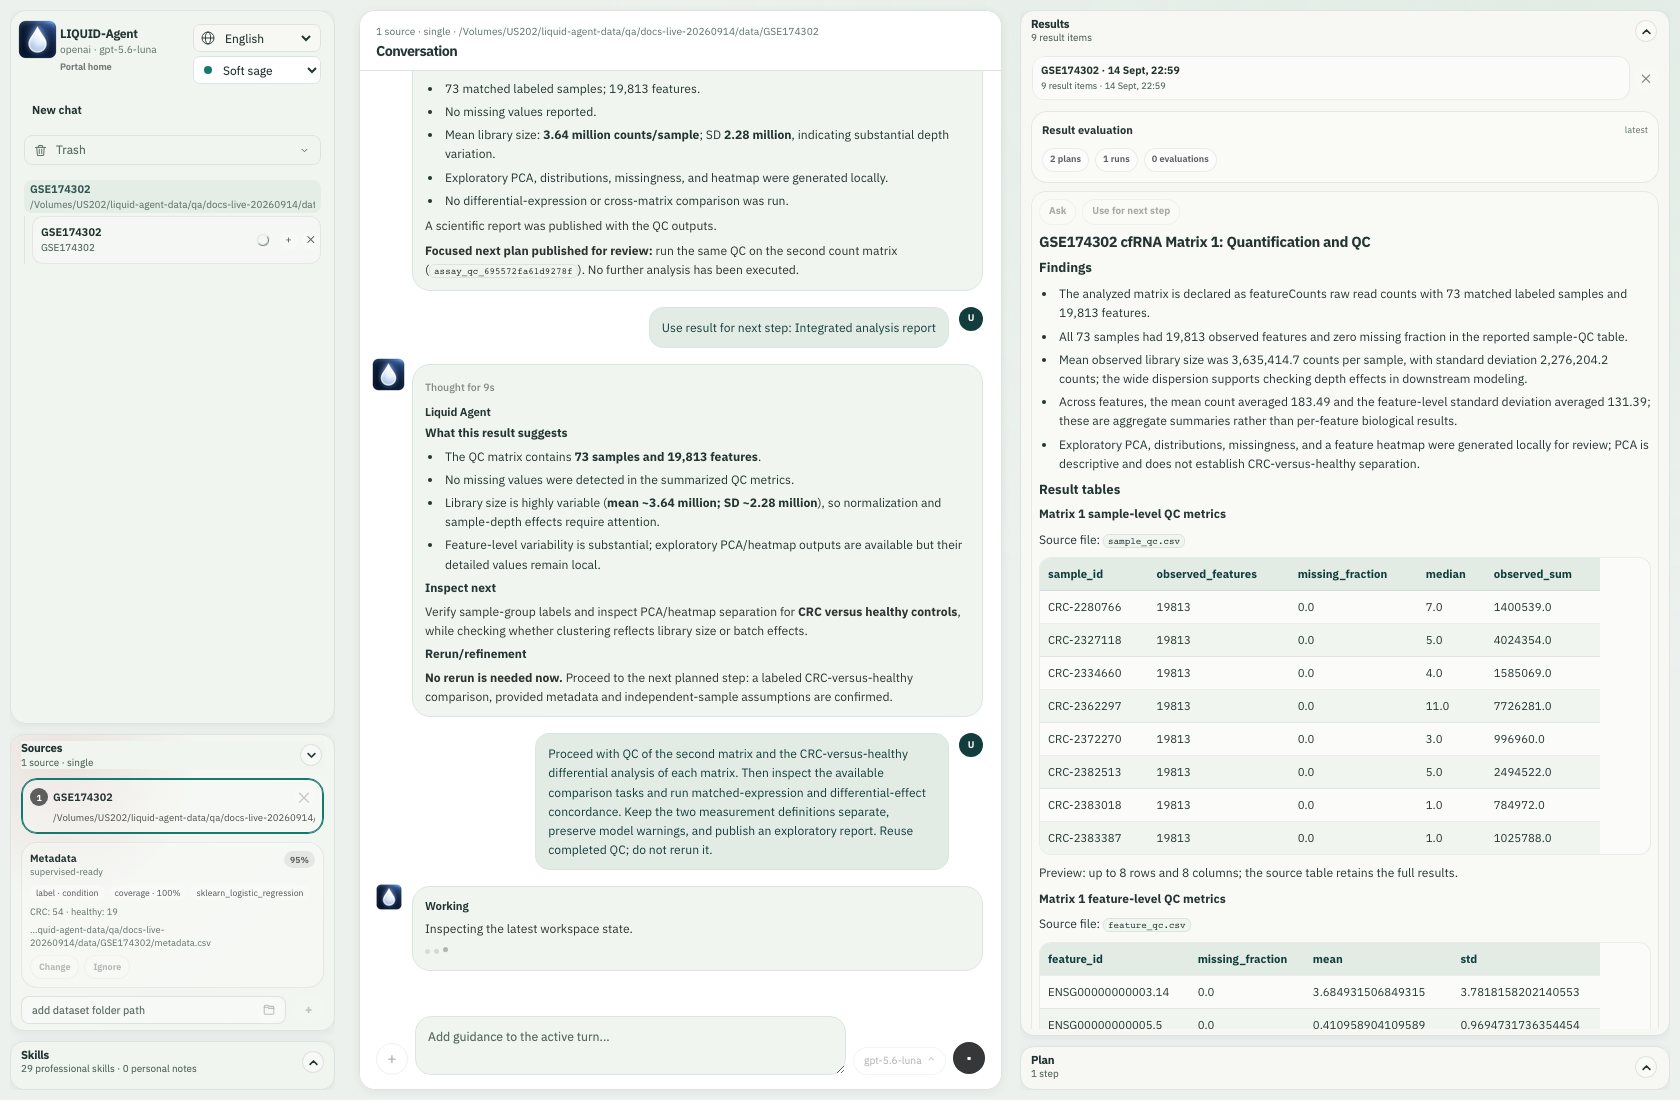Viewport: 1680px width, 1100px height.
Task: Select the GSE174302 workspace in sidebar
Action: point(172,196)
